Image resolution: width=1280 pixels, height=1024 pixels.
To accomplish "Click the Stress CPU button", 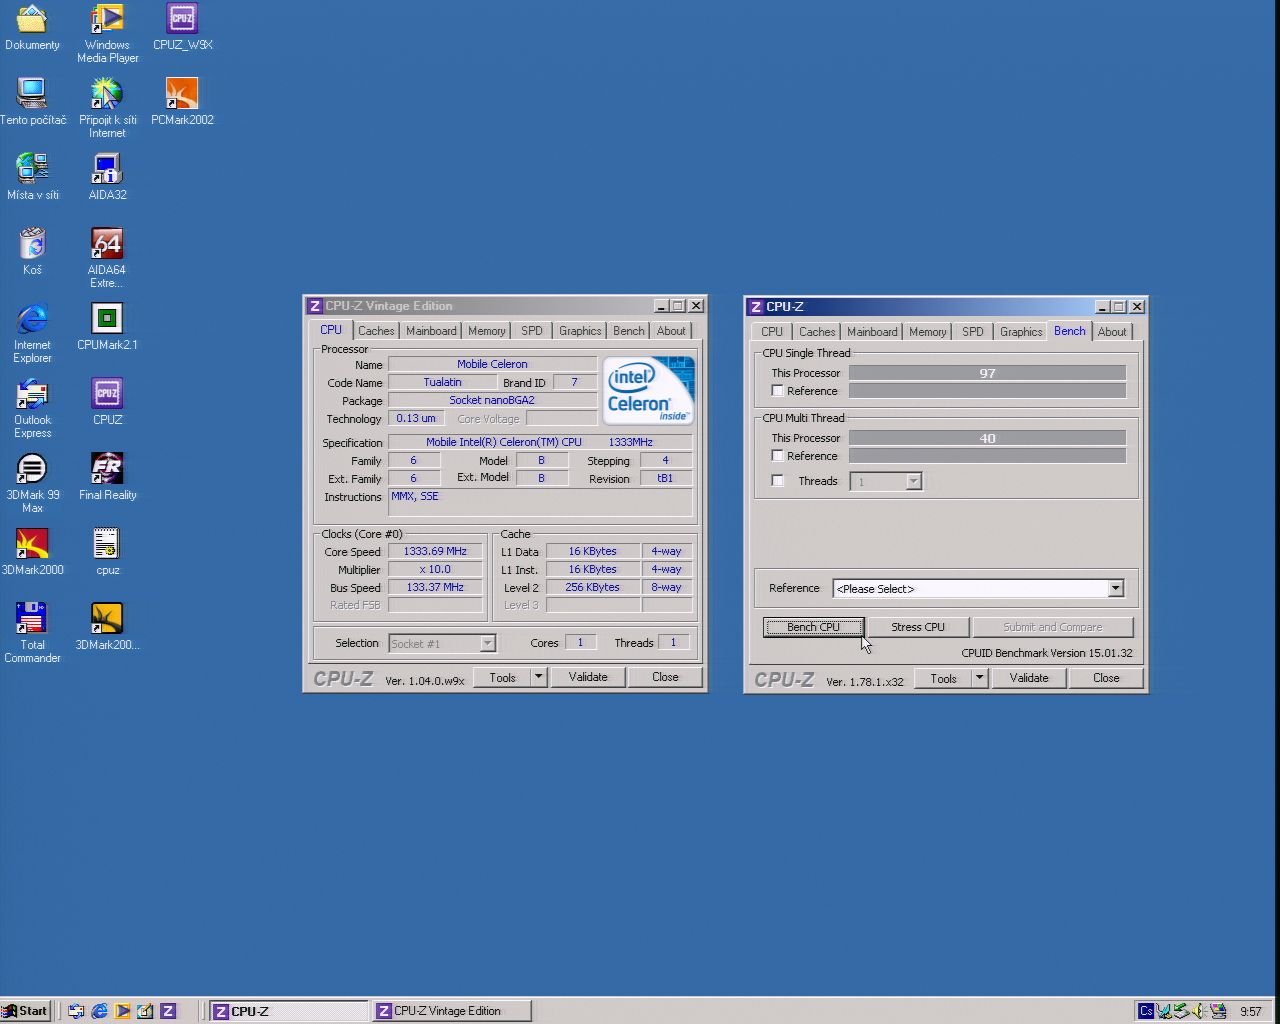I will pyautogui.click(x=917, y=627).
